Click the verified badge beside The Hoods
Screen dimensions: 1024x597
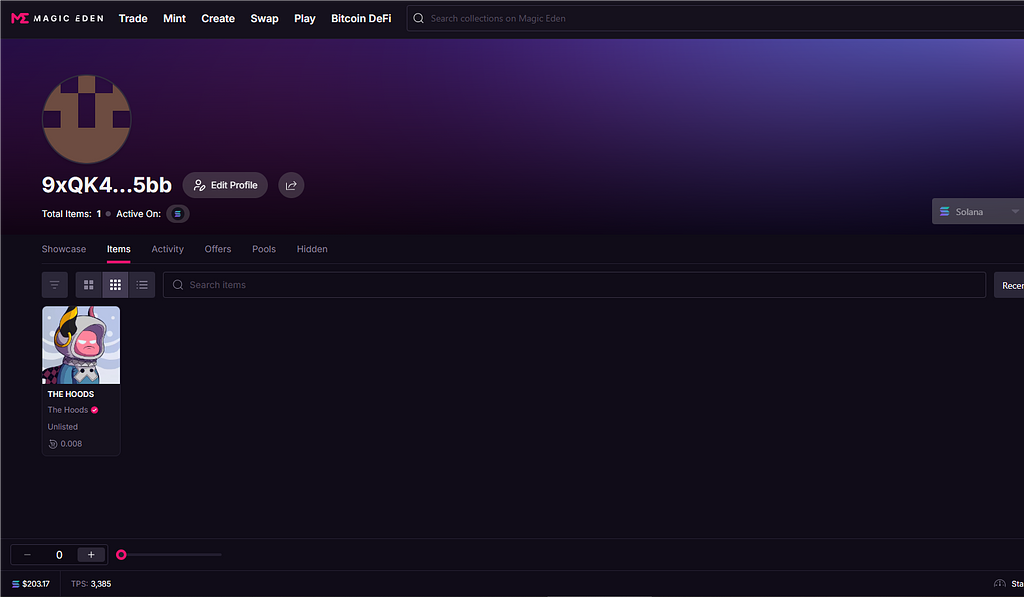[x=95, y=410]
